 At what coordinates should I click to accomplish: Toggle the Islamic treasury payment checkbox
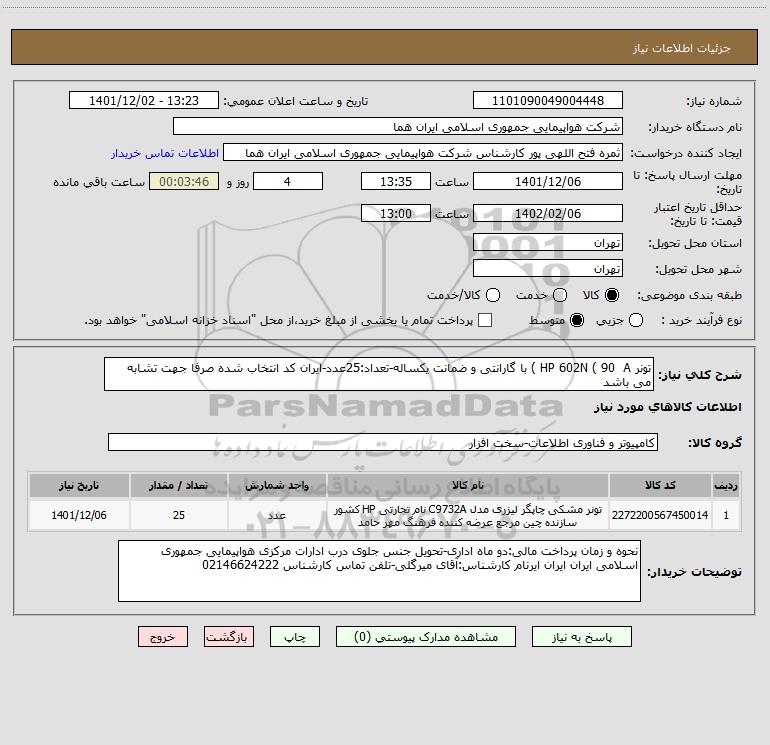click(485, 320)
